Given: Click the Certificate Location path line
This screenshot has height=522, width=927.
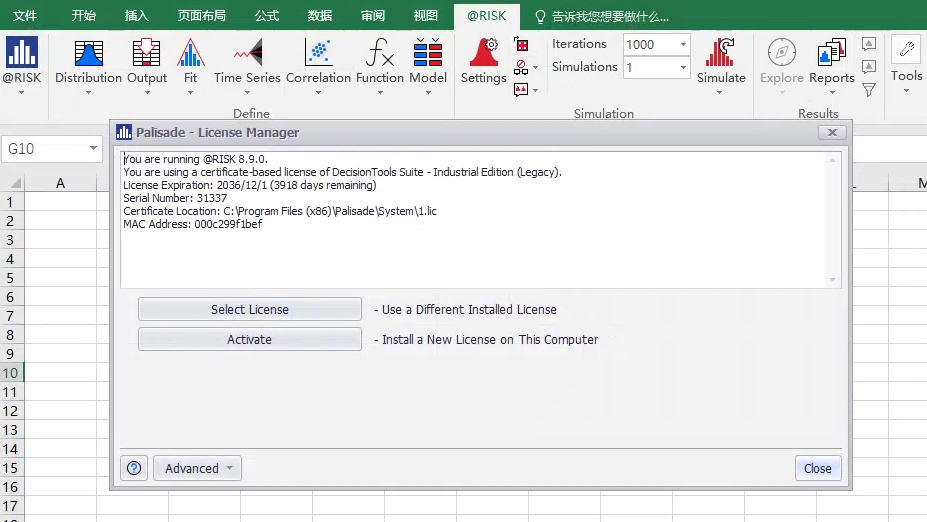Looking at the screenshot, I should coord(280,211).
